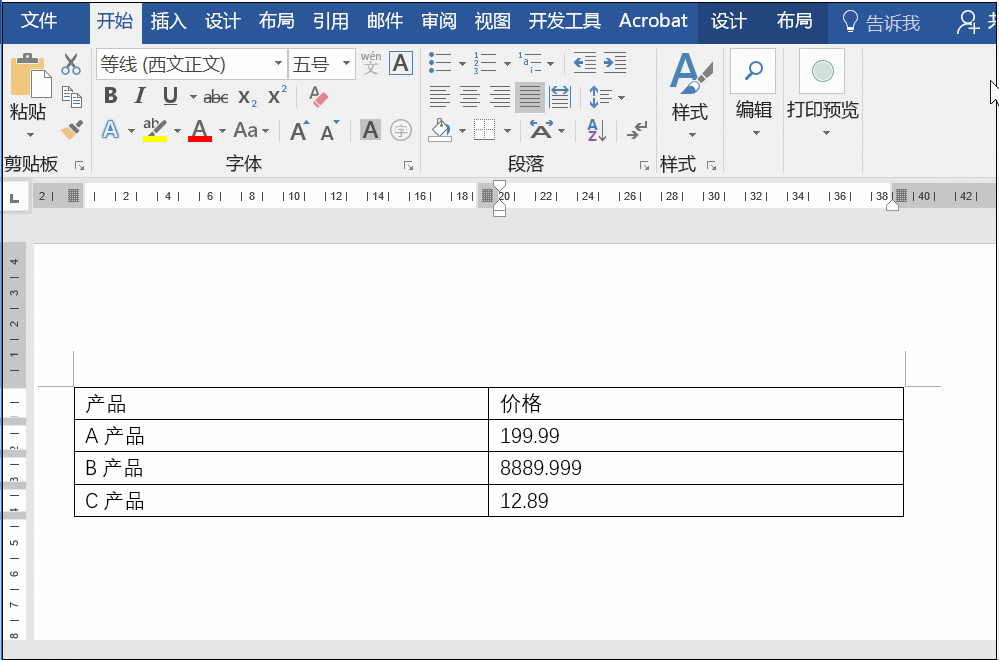This screenshot has width=999, height=660.
Task: Click the Numbering list icon
Action: [485, 63]
